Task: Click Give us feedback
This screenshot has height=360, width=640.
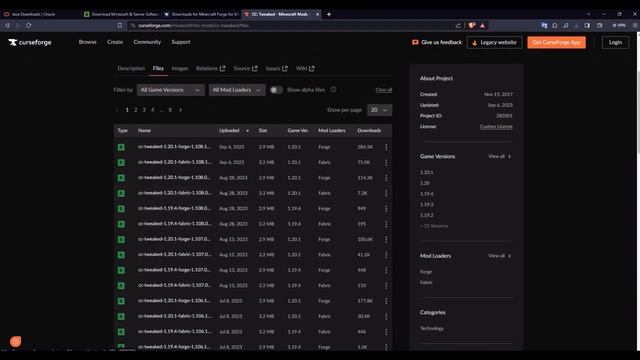Action: point(437,42)
